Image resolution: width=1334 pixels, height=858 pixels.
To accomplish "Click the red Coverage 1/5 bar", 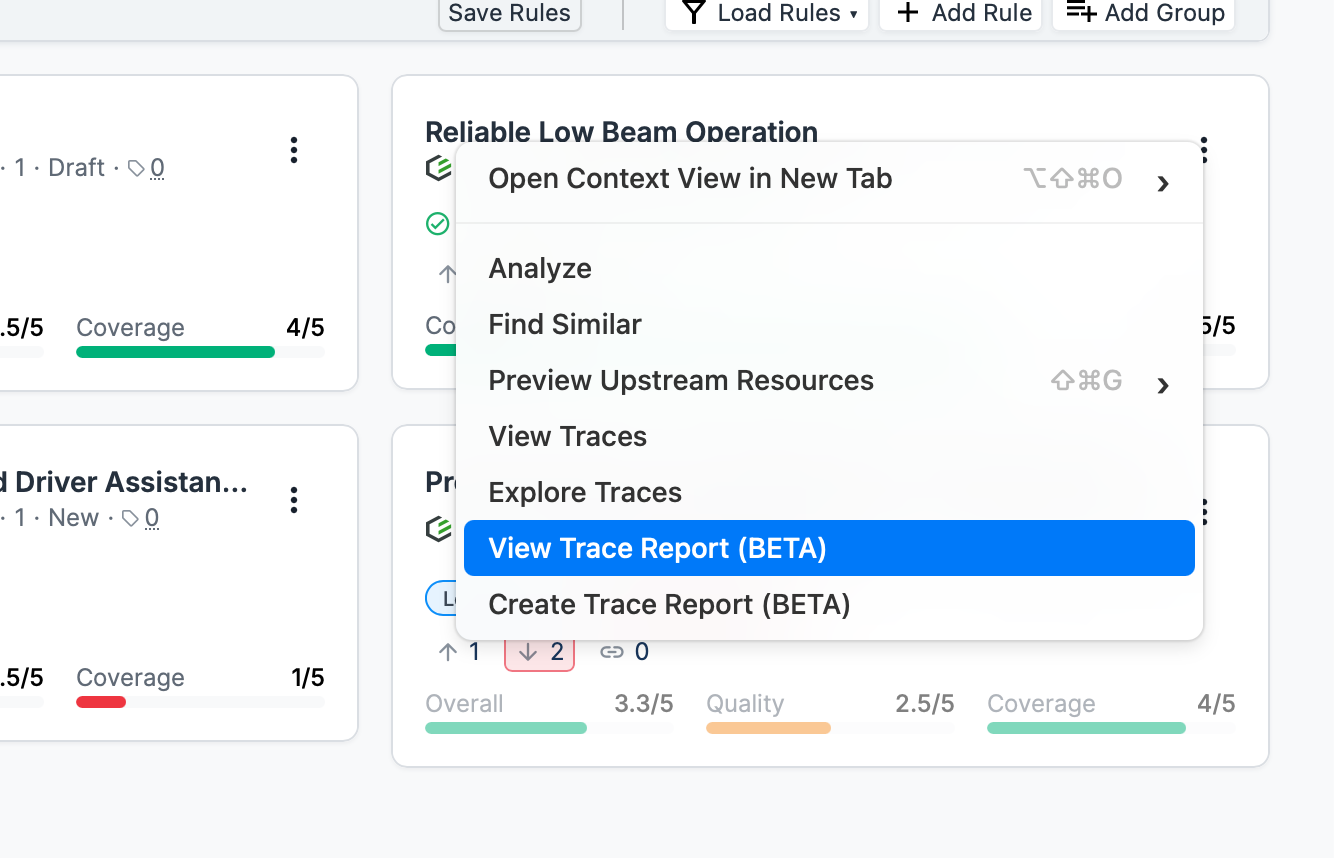I will pos(200,702).
